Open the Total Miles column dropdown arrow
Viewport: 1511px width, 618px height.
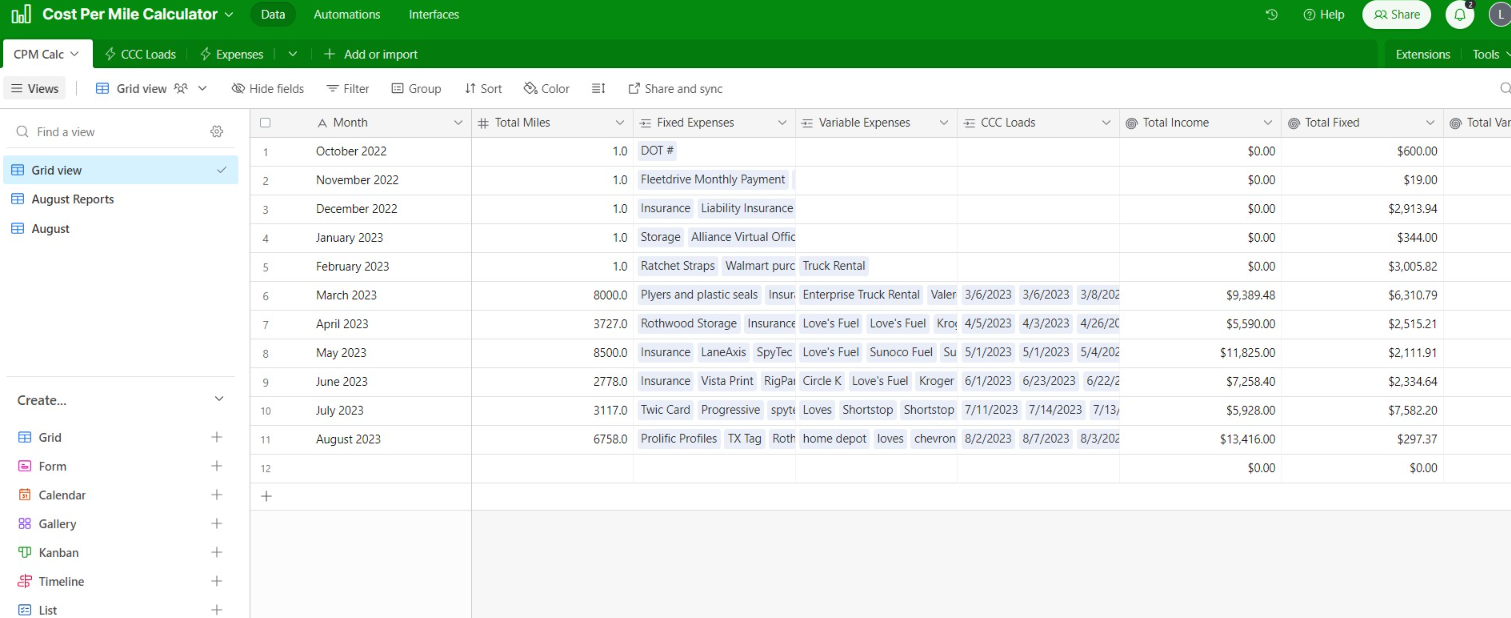pyautogui.click(x=620, y=123)
